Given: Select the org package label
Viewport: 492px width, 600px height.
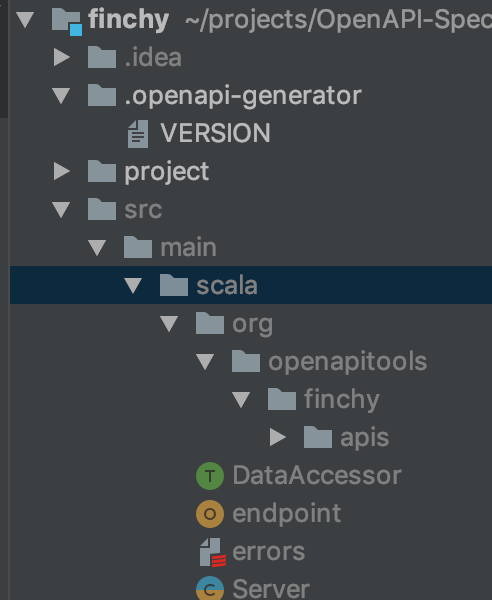Looking at the screenshot, I should (253, 325).
